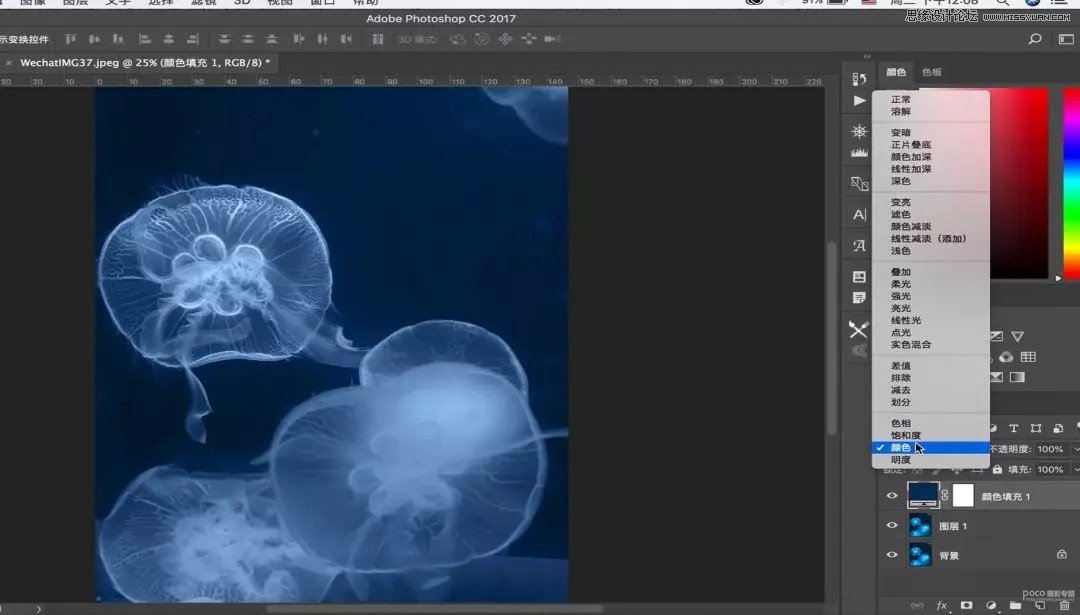
Task: Add a layer style with fx icon
Action: click(x=942, y=605)
